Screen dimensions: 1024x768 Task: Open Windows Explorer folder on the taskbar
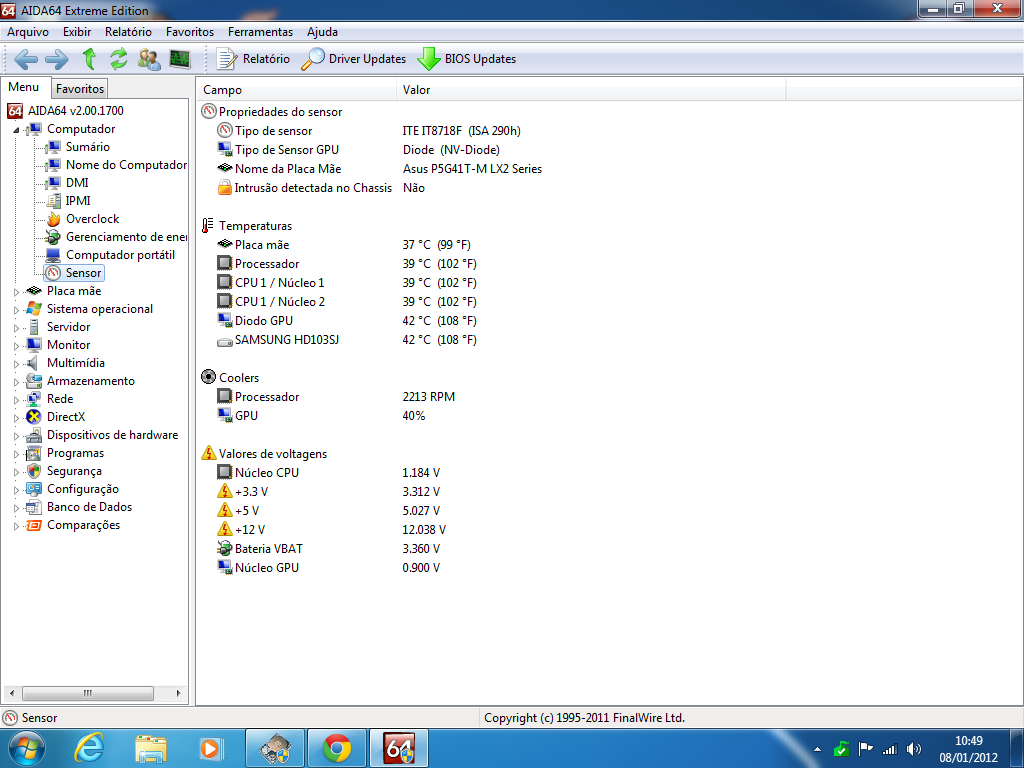pos(151,748)
